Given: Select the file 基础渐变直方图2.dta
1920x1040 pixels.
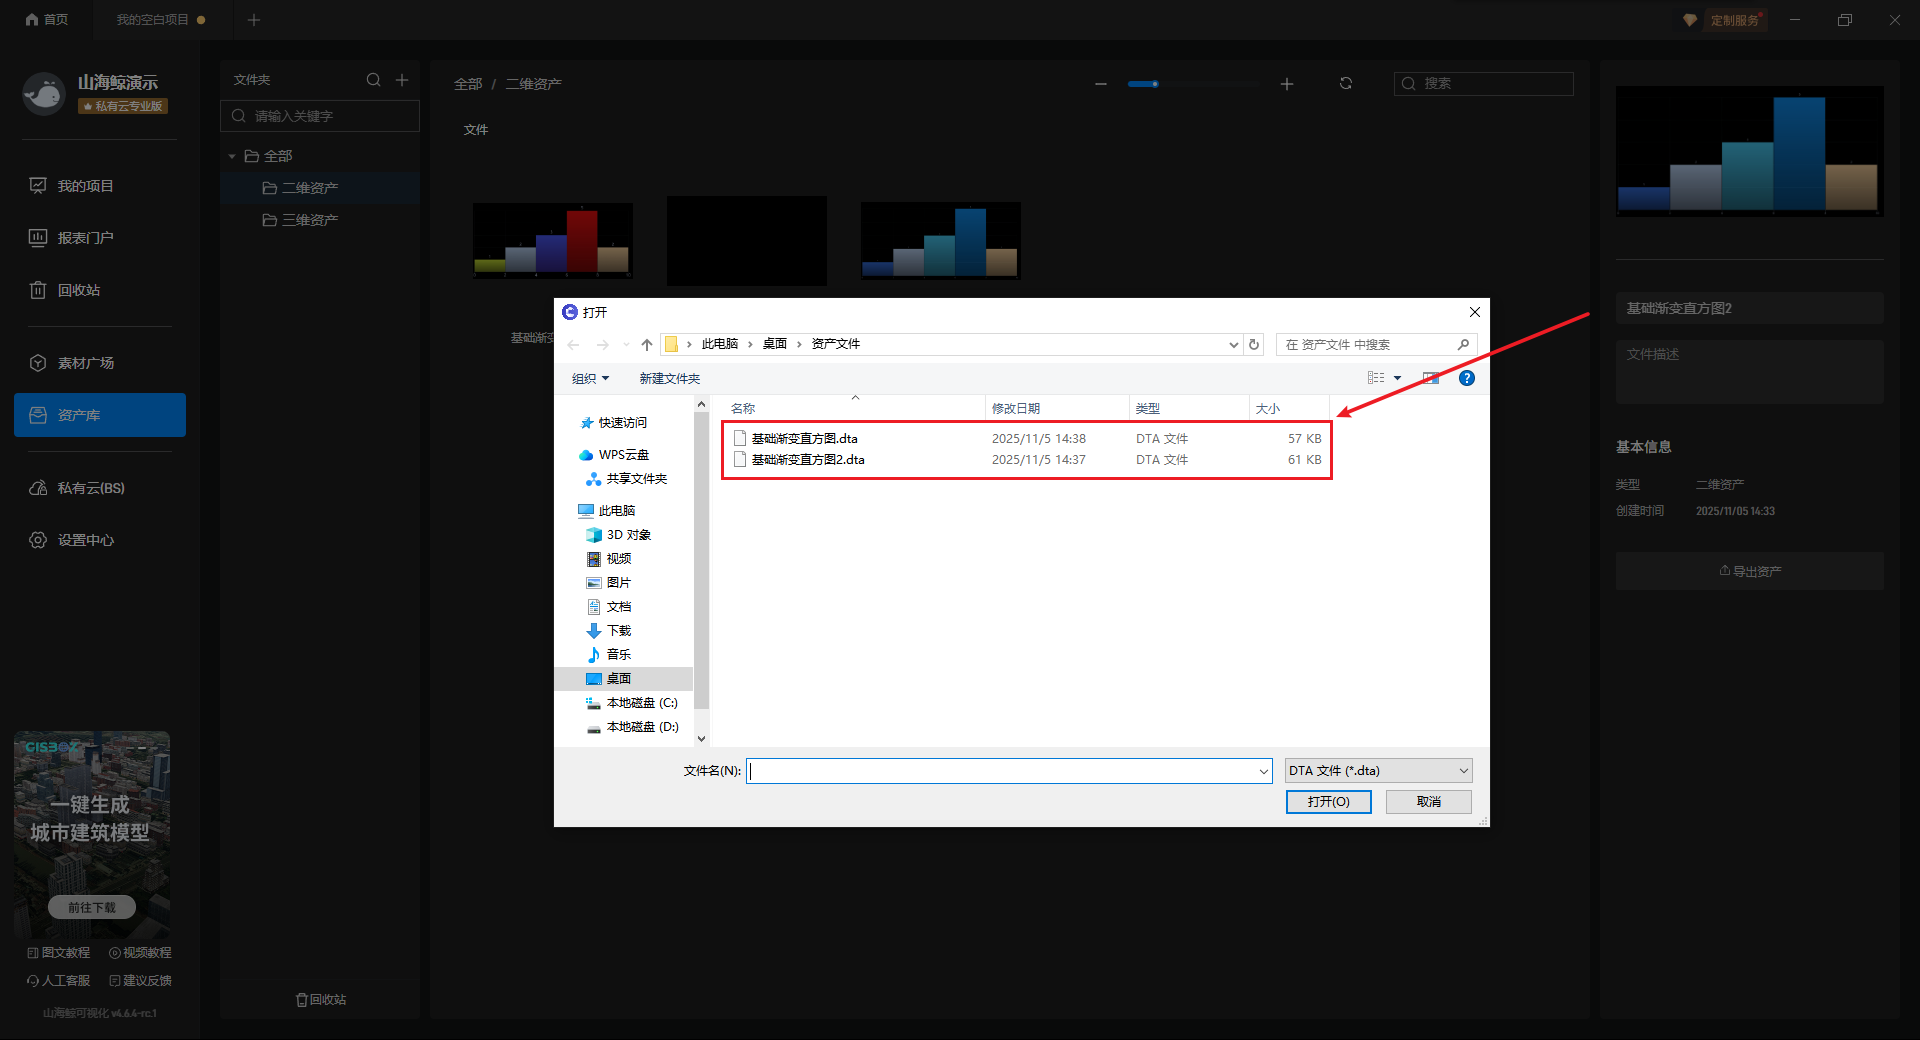Looking at the screenshot, I should tap(807, 460).
